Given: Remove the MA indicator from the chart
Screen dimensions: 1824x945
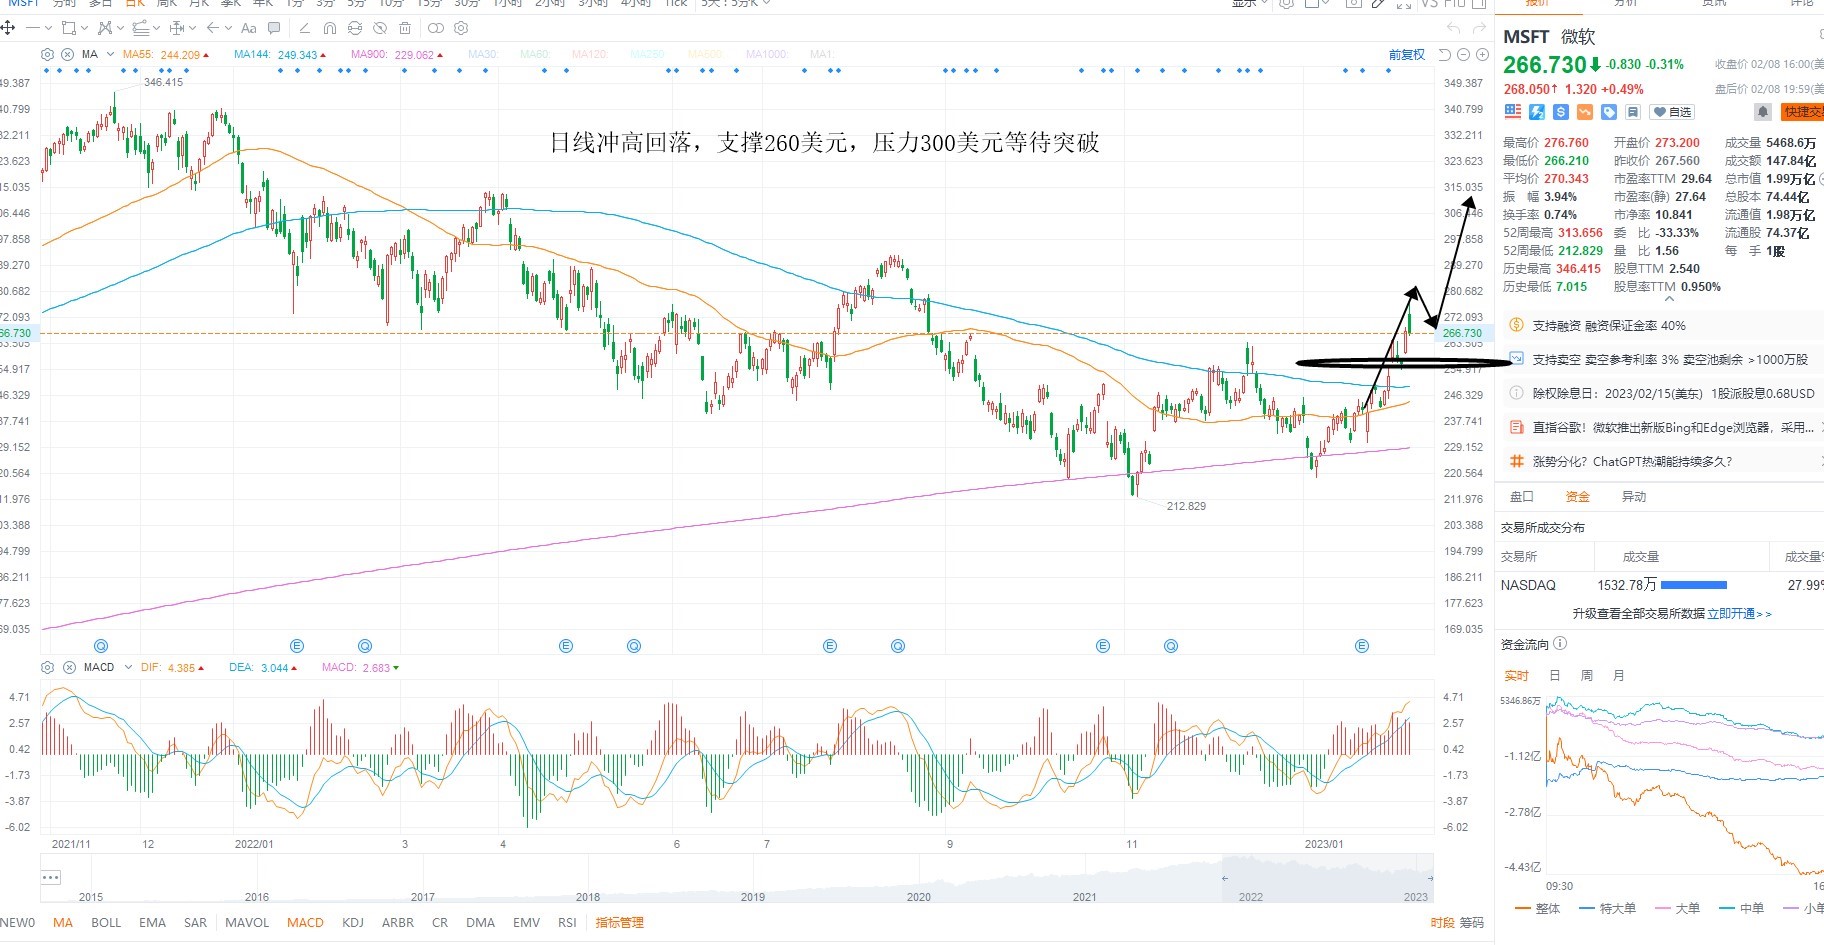Looking at the screenshot, I should point(67,54).
